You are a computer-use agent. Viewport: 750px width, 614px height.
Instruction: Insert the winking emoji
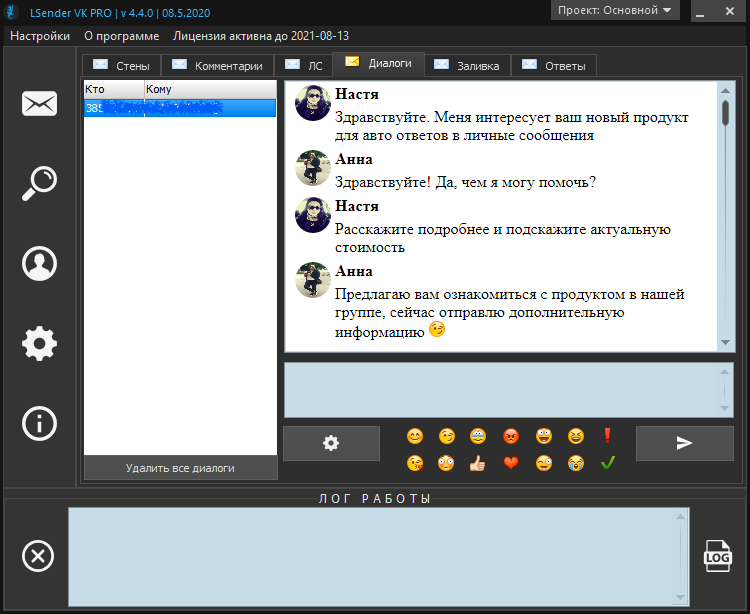(447, 436)
